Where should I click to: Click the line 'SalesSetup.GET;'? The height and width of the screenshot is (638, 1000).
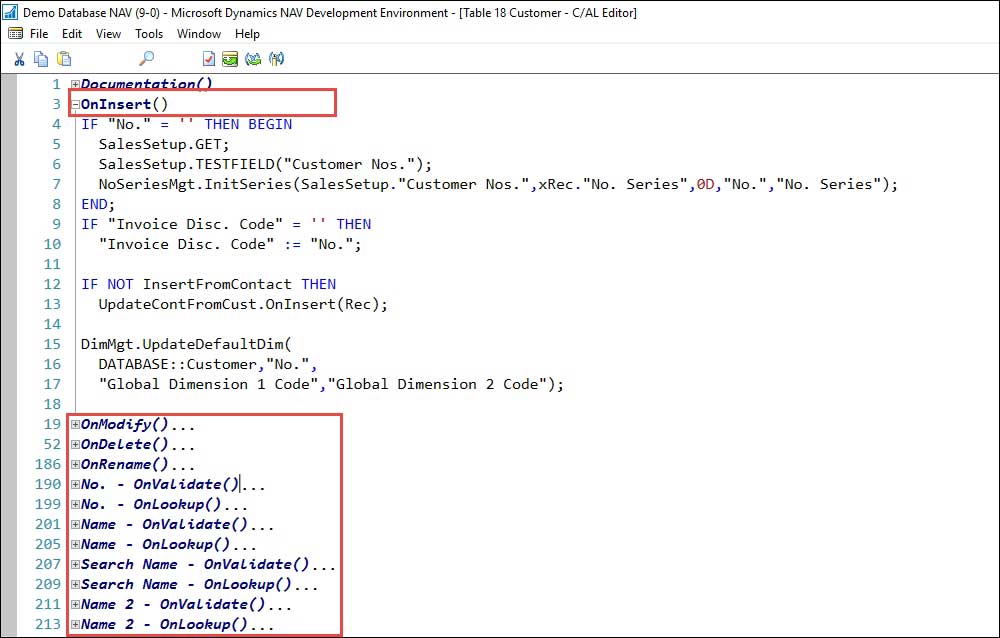click(164, 144)
